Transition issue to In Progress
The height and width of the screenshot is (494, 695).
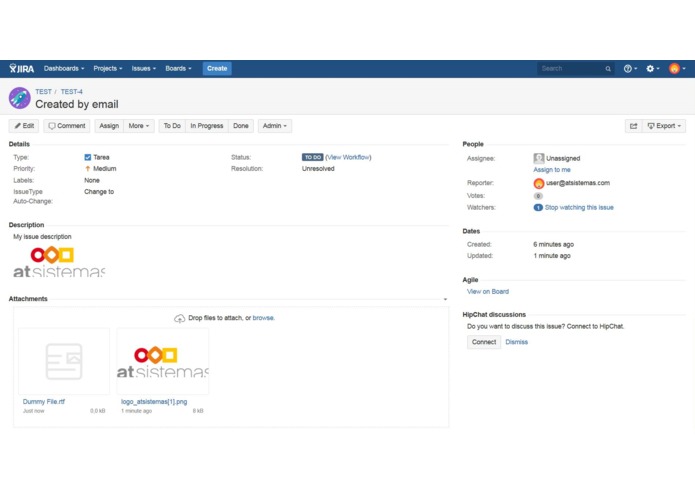click(x=207, y=126)
